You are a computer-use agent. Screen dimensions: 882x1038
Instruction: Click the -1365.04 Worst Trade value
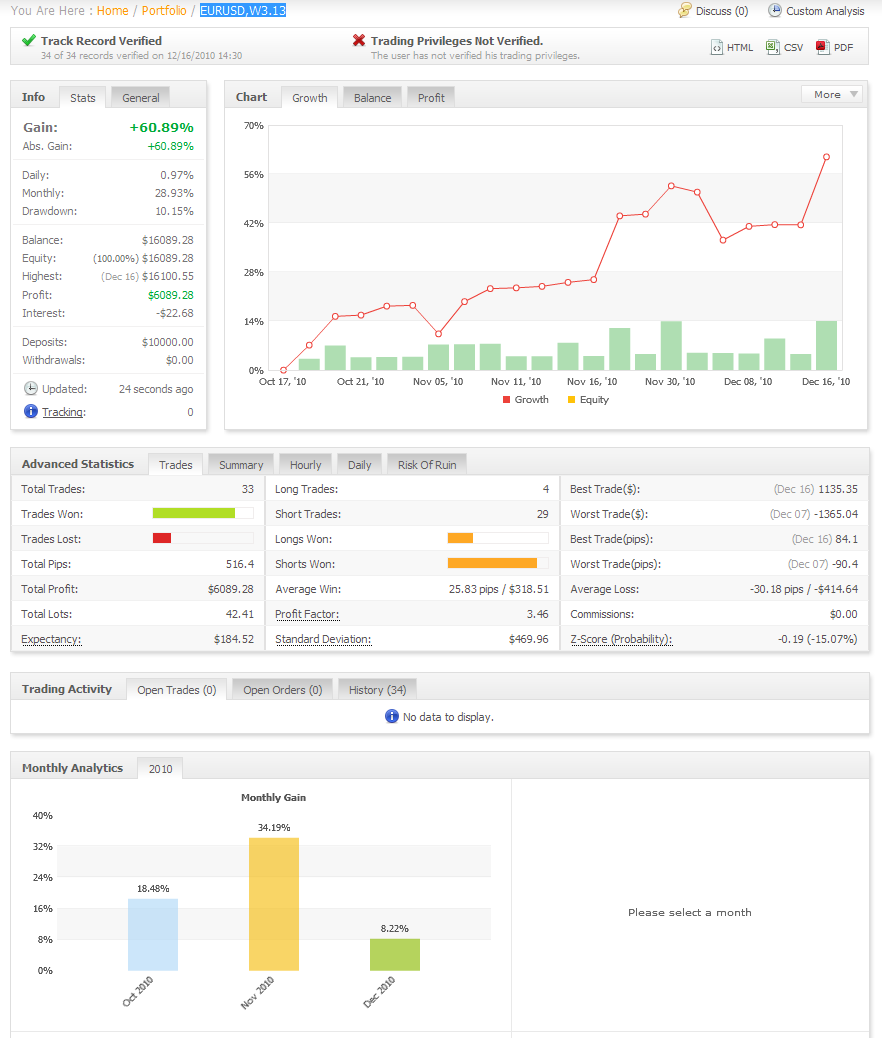(836, 514)
